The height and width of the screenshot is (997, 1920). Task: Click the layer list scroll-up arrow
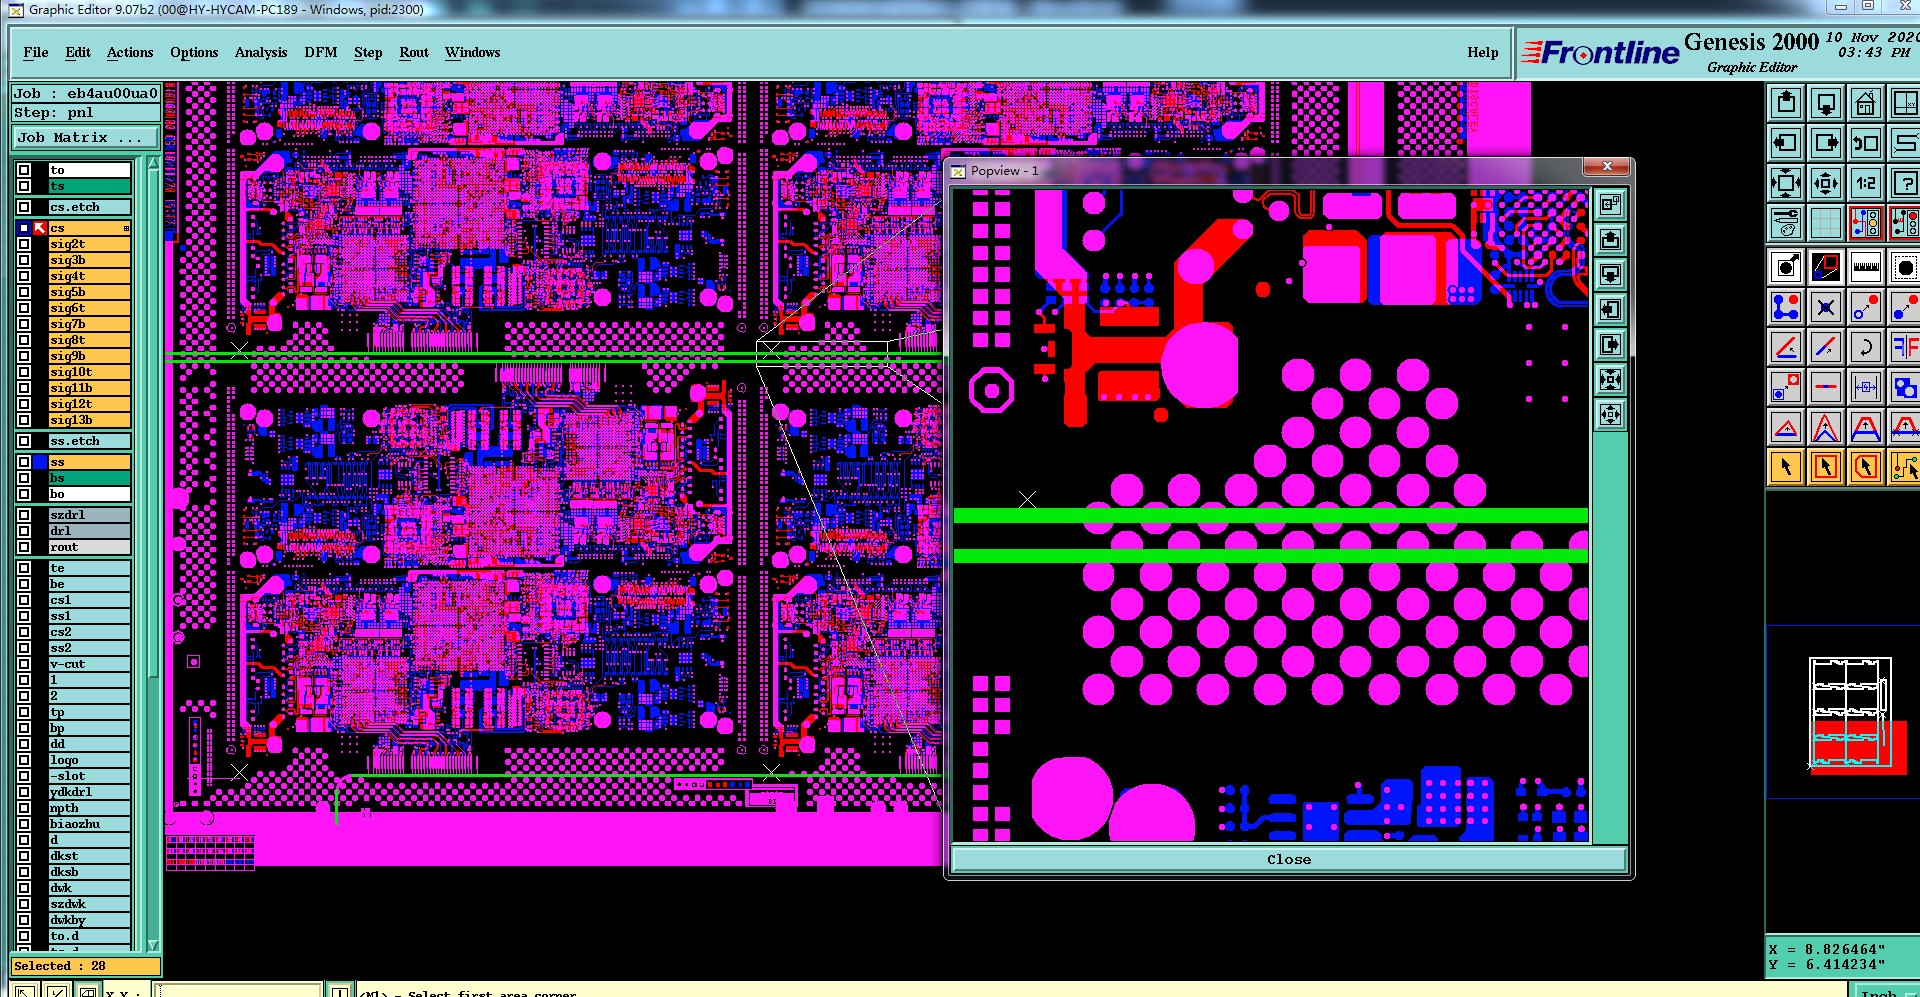pos(153,163)
